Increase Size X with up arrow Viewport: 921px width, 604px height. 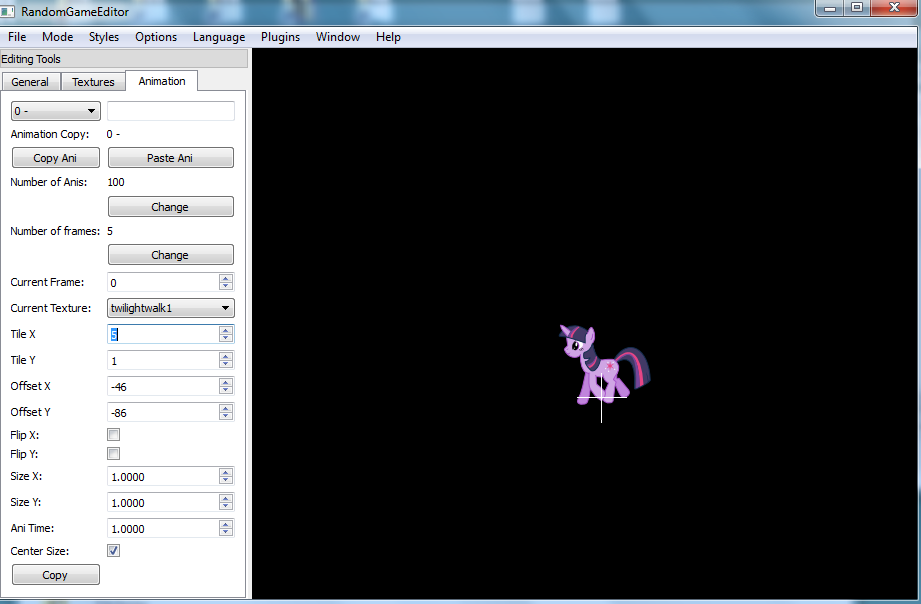point(226,472)
